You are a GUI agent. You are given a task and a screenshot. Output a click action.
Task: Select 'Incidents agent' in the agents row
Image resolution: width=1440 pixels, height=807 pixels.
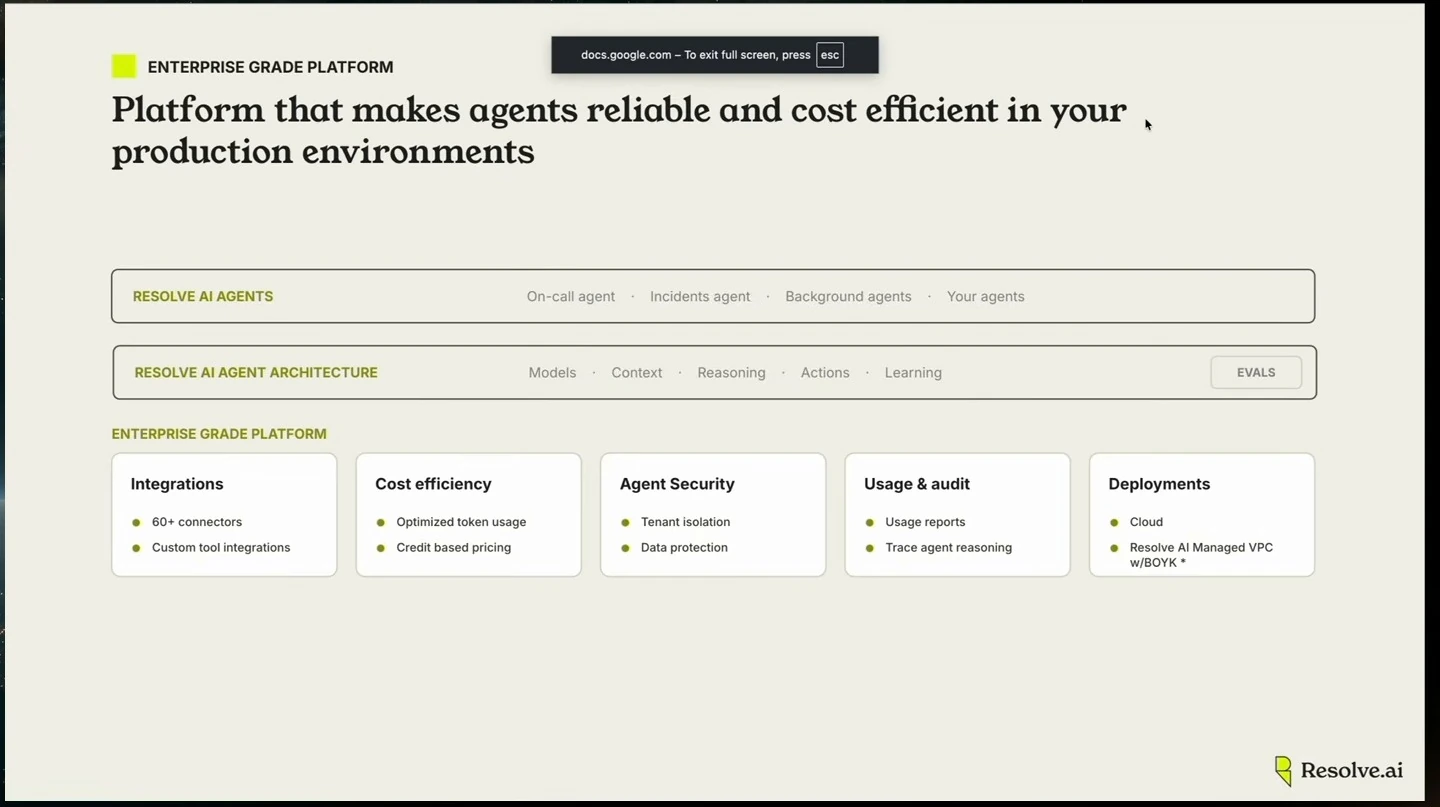coord(700,296)
